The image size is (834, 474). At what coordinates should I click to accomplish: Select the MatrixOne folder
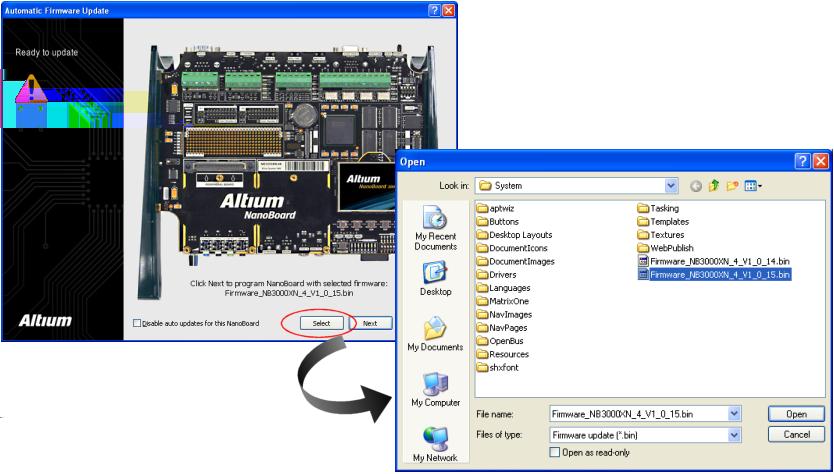tap(503, 301)
